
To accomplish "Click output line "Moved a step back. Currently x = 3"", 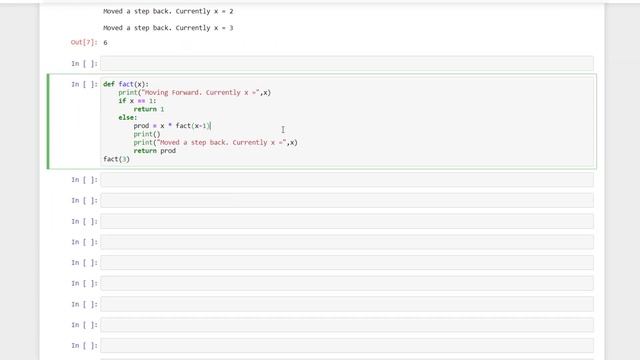I will (x=168, y=28).
